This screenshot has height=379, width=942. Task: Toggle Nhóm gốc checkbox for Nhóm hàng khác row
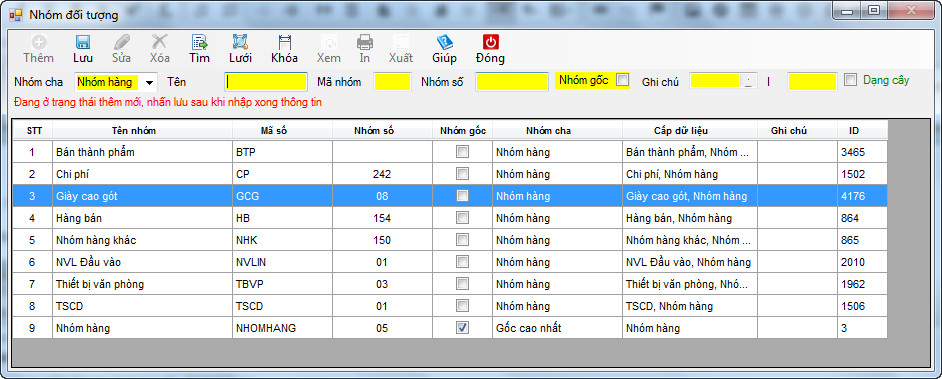[x=462, y=240]
